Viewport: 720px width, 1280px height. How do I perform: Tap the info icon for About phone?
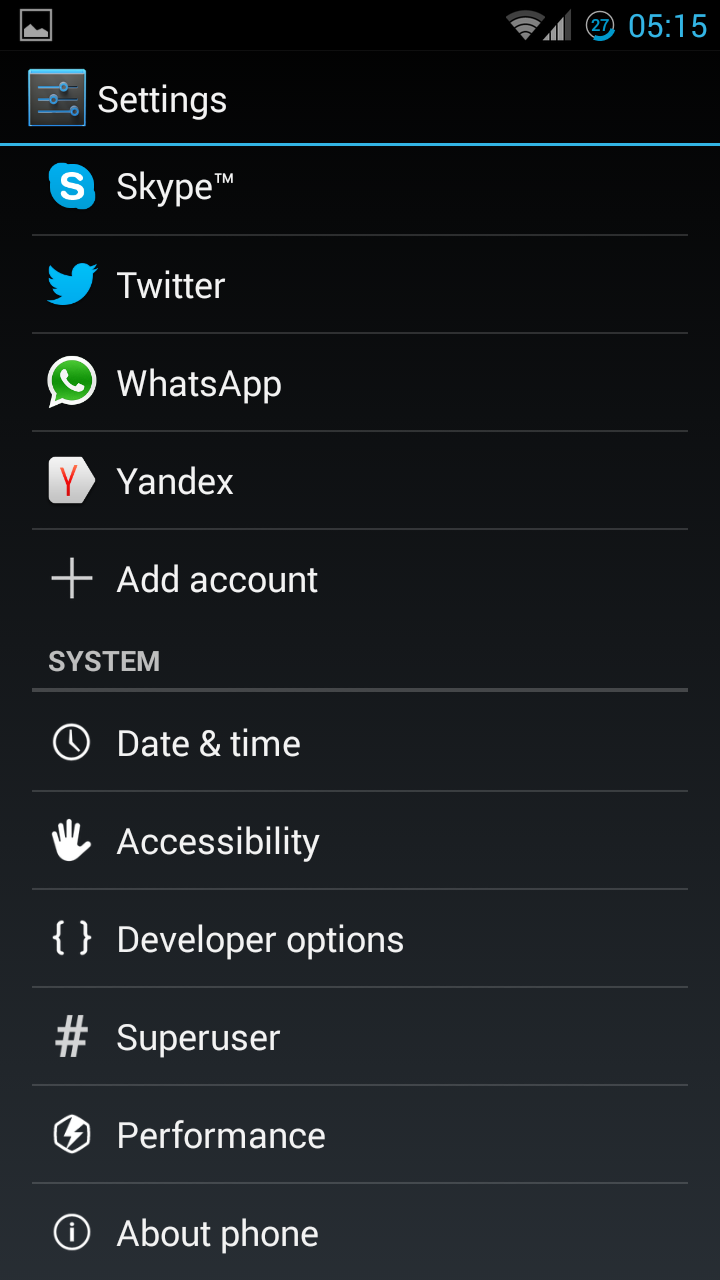(72, 1233)
